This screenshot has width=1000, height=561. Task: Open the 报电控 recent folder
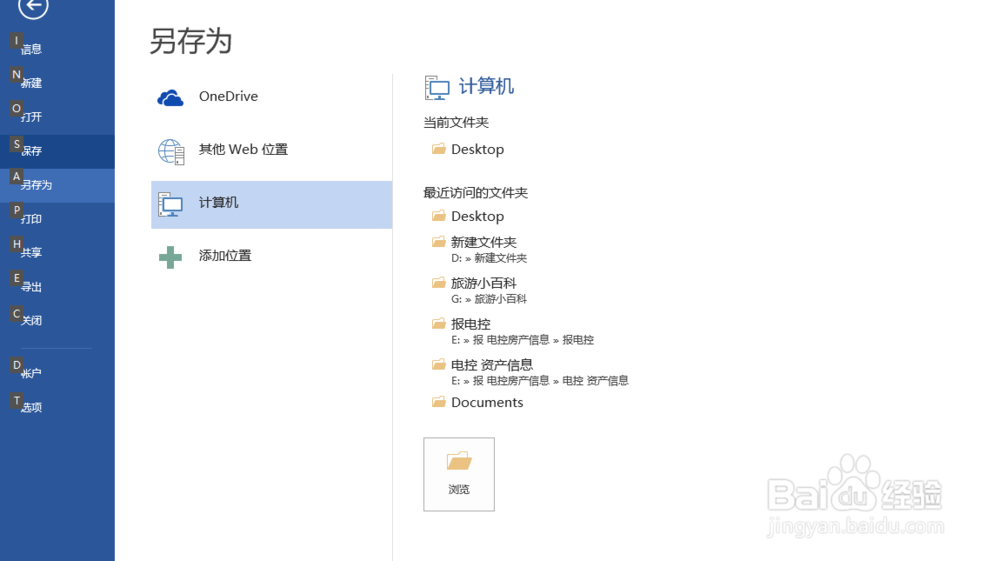pyautogui.click(x=471, y=324)
